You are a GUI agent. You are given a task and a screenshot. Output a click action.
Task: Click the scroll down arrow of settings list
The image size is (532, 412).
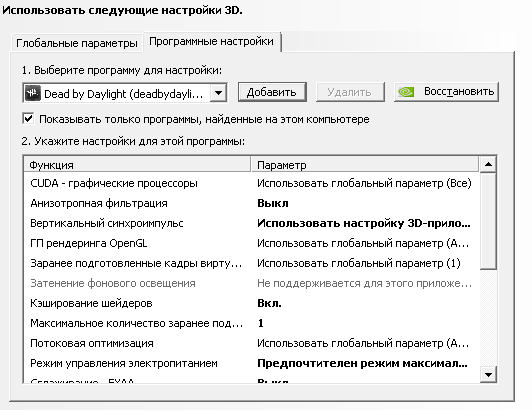488,375
